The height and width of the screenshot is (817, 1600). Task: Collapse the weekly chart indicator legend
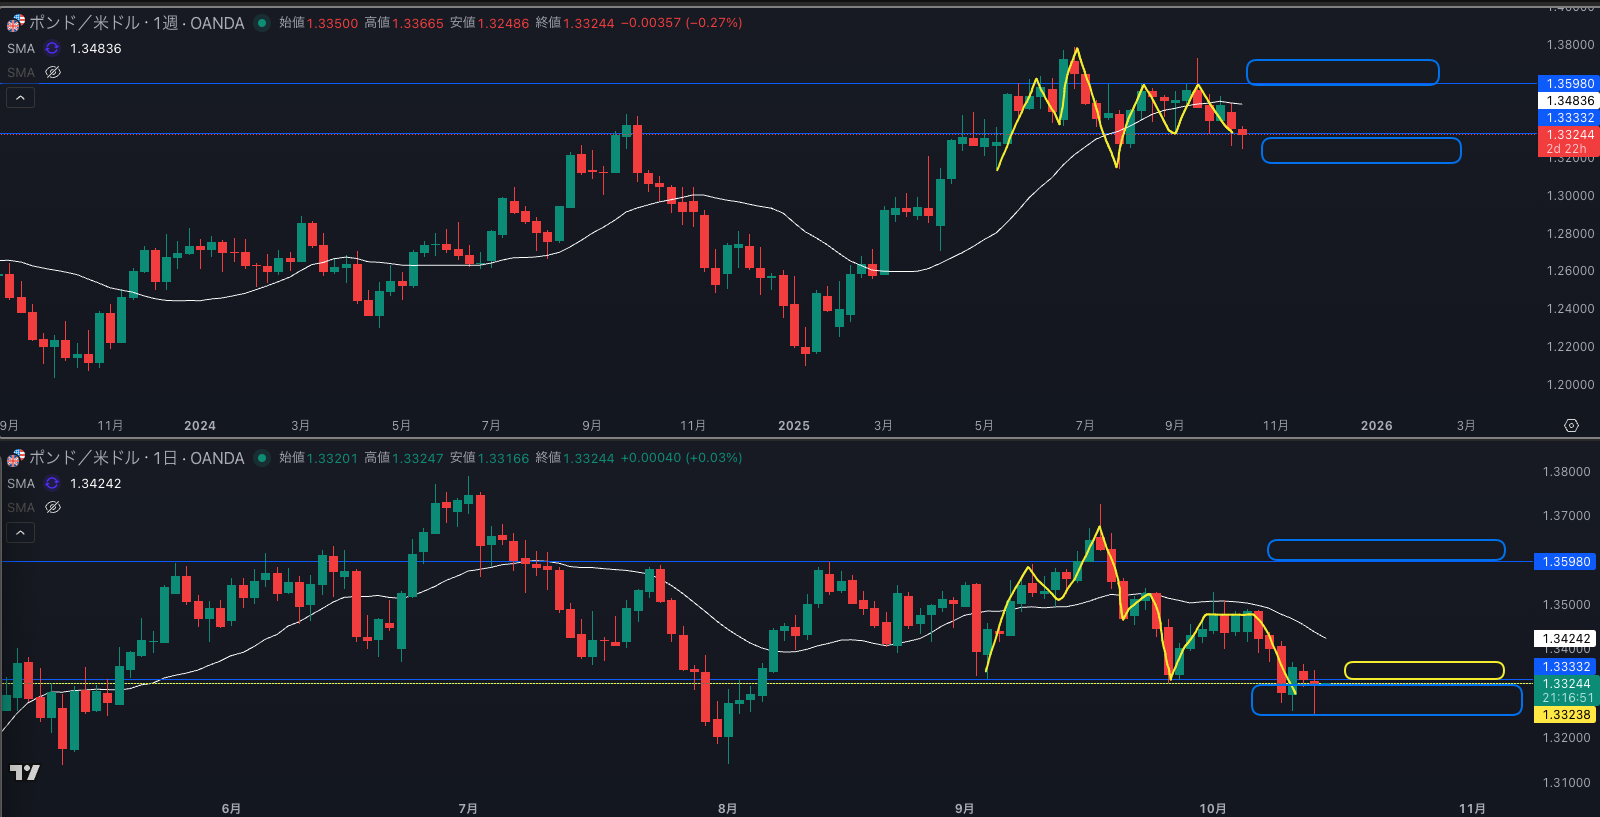tap(20, 97)
